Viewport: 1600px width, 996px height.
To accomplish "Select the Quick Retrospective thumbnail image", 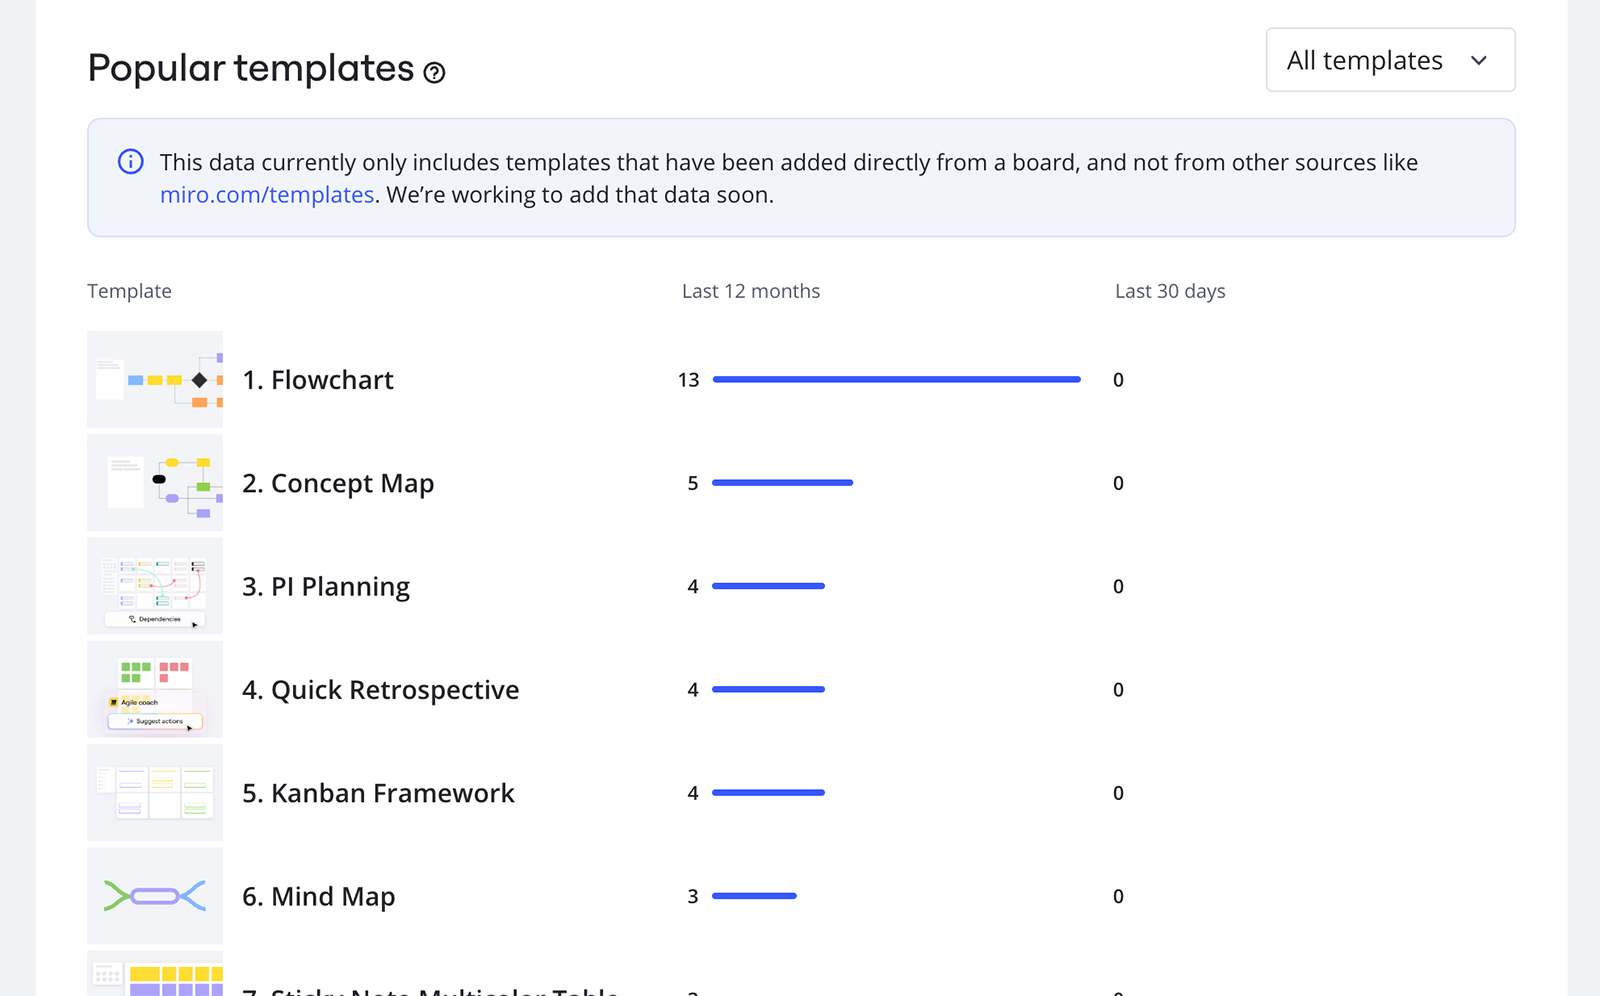I will [155, 690].
